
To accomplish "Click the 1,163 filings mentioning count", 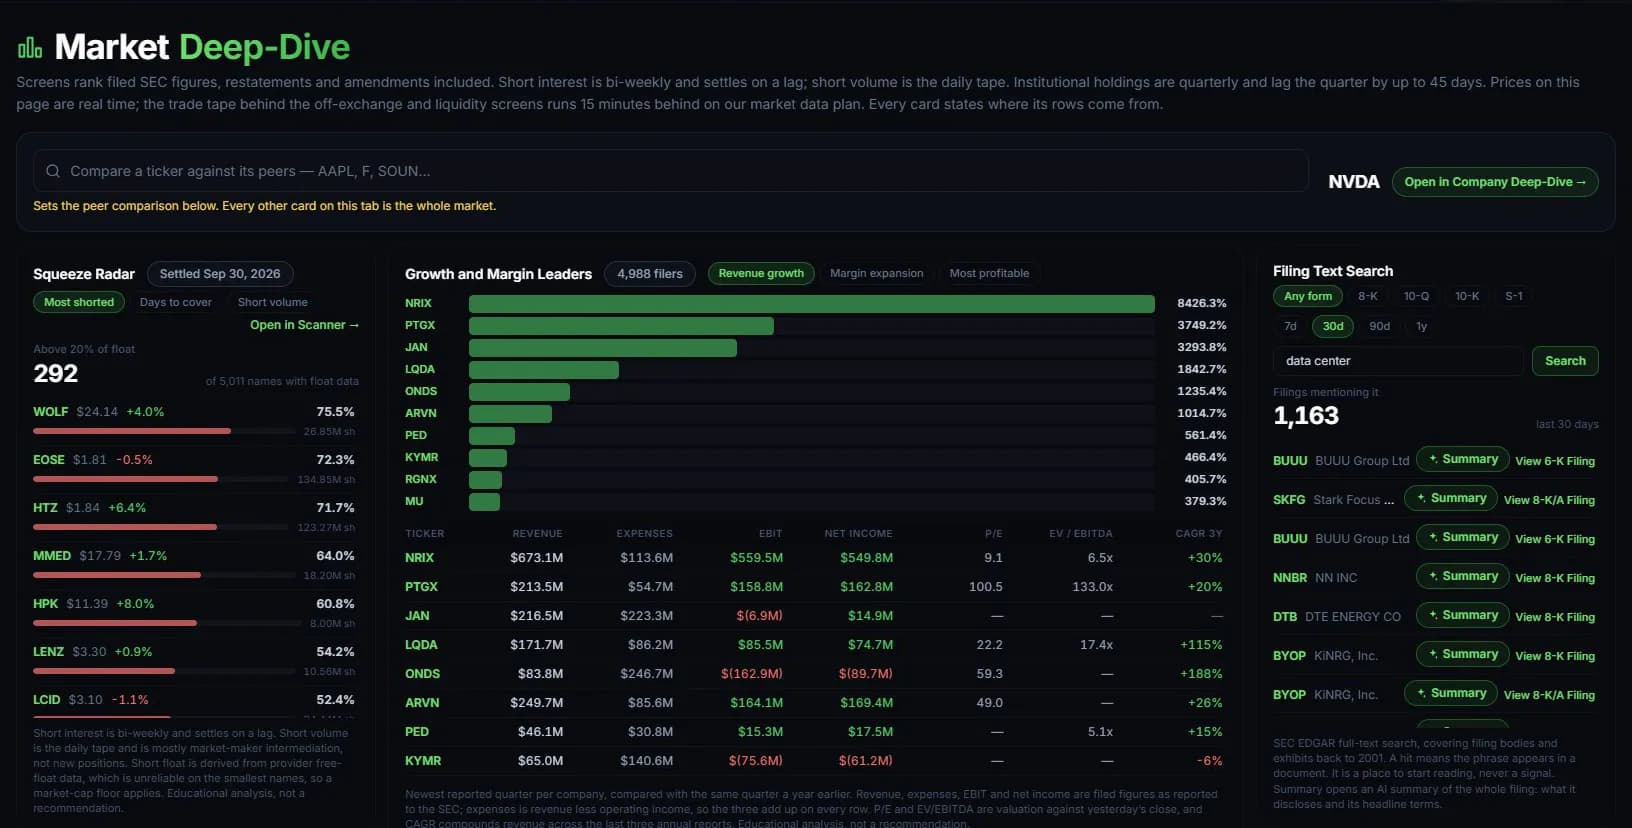I will [1306, 416].
